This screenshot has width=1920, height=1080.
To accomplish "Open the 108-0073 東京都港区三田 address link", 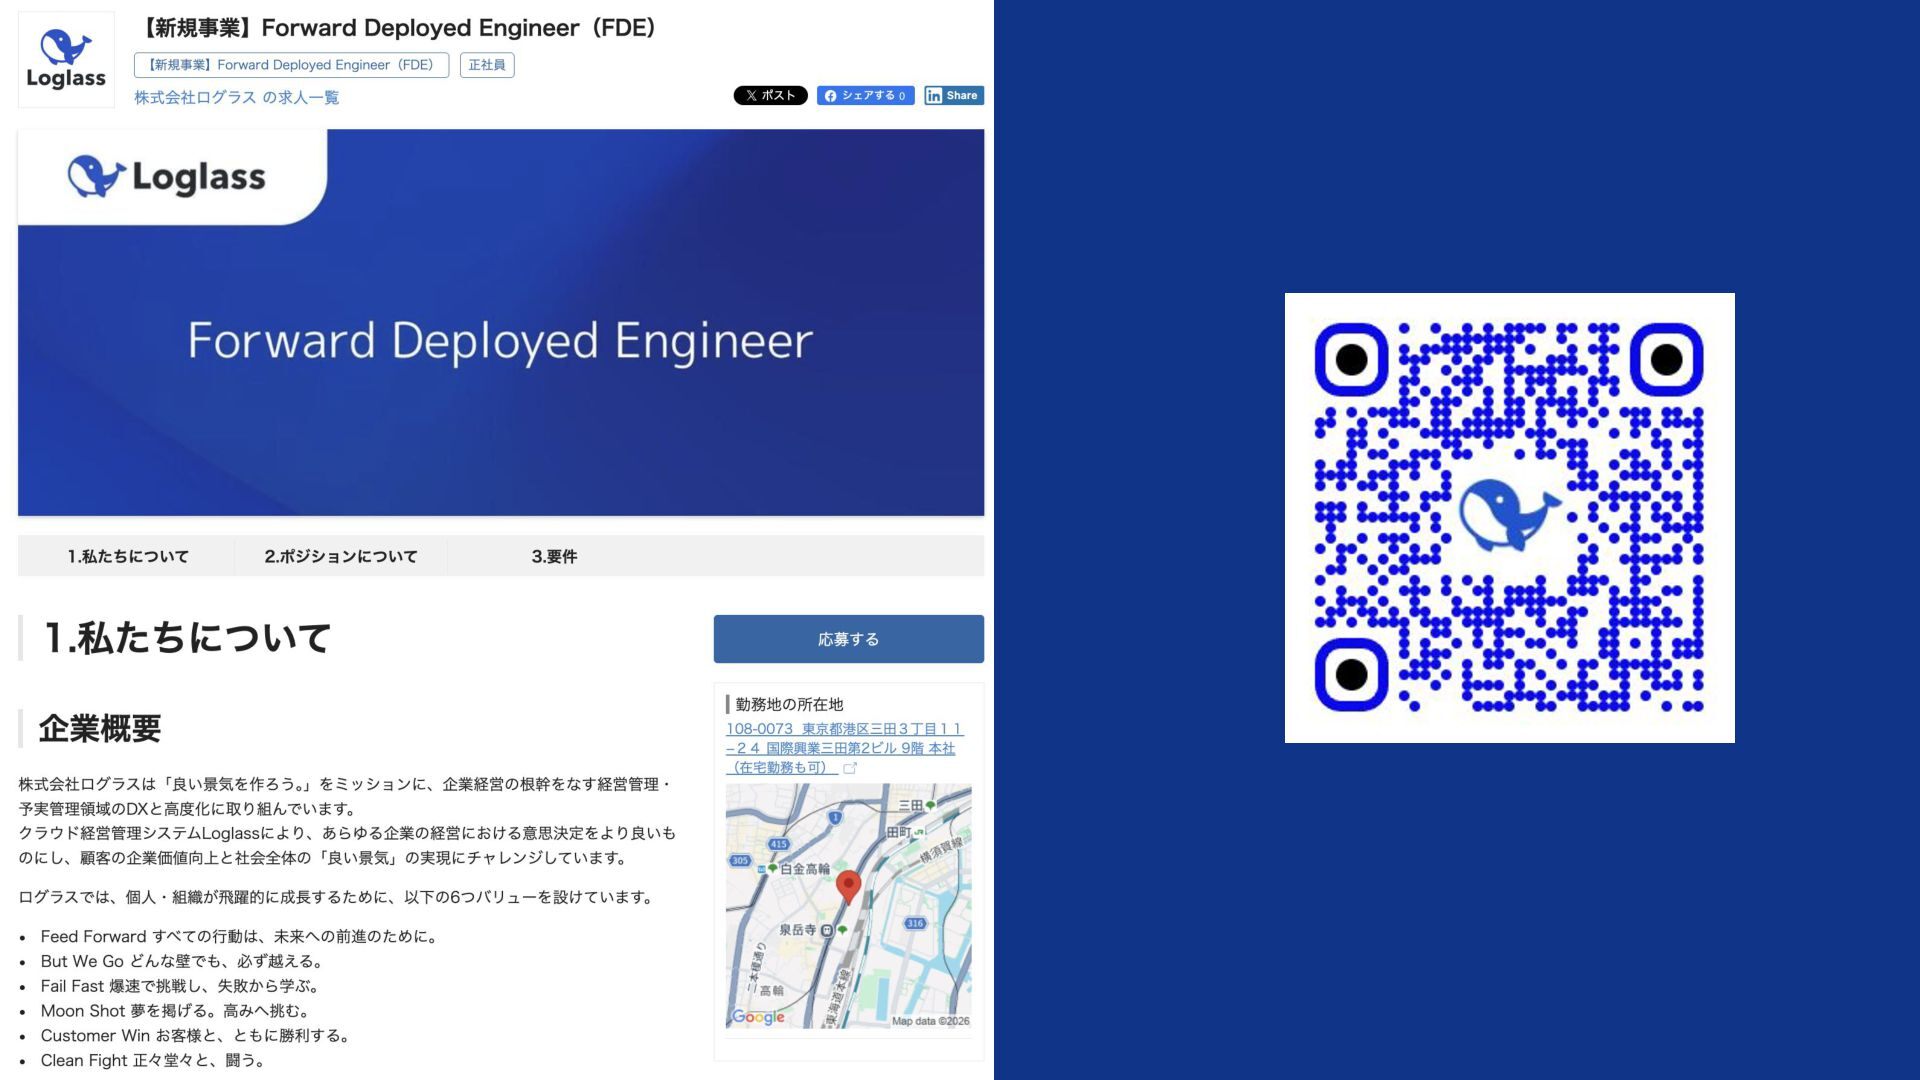I will (x=844, y=748).
